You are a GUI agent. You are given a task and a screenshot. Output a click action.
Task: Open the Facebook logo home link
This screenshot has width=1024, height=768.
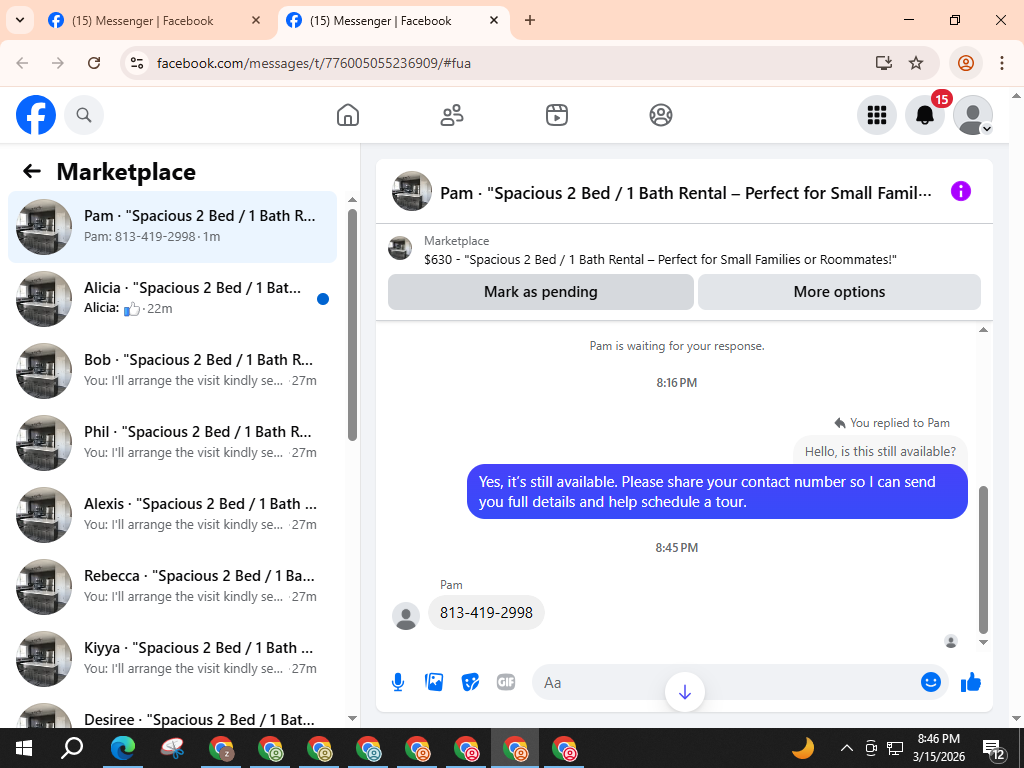point(36,115)
